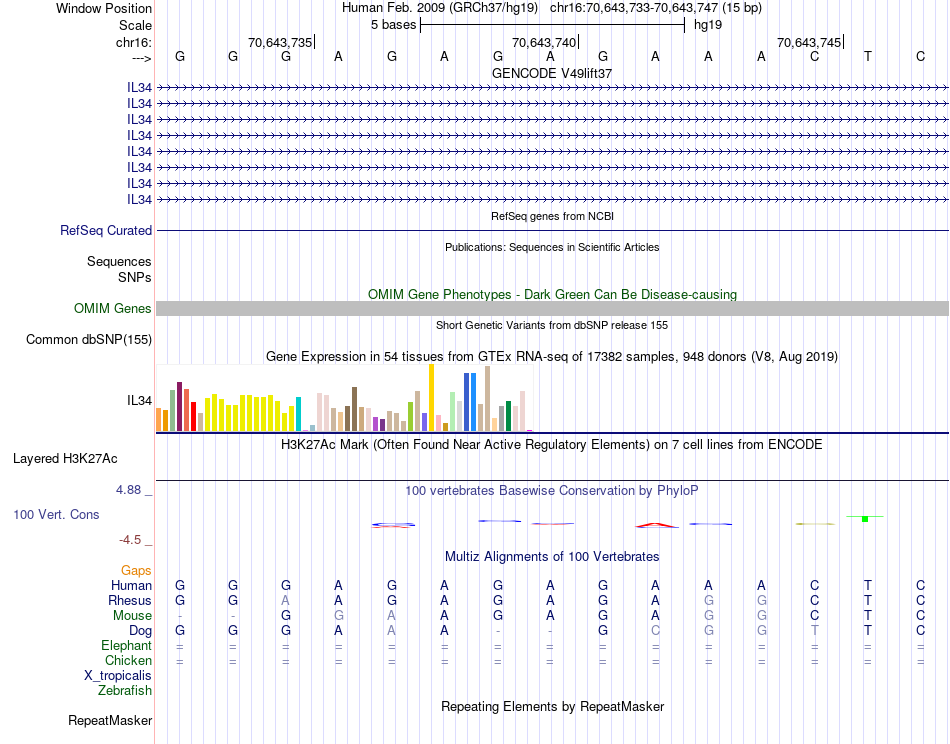The image size is (950, 744).
Task: Click the red PhyloP peak in conservation track
Action: (657, 525)
